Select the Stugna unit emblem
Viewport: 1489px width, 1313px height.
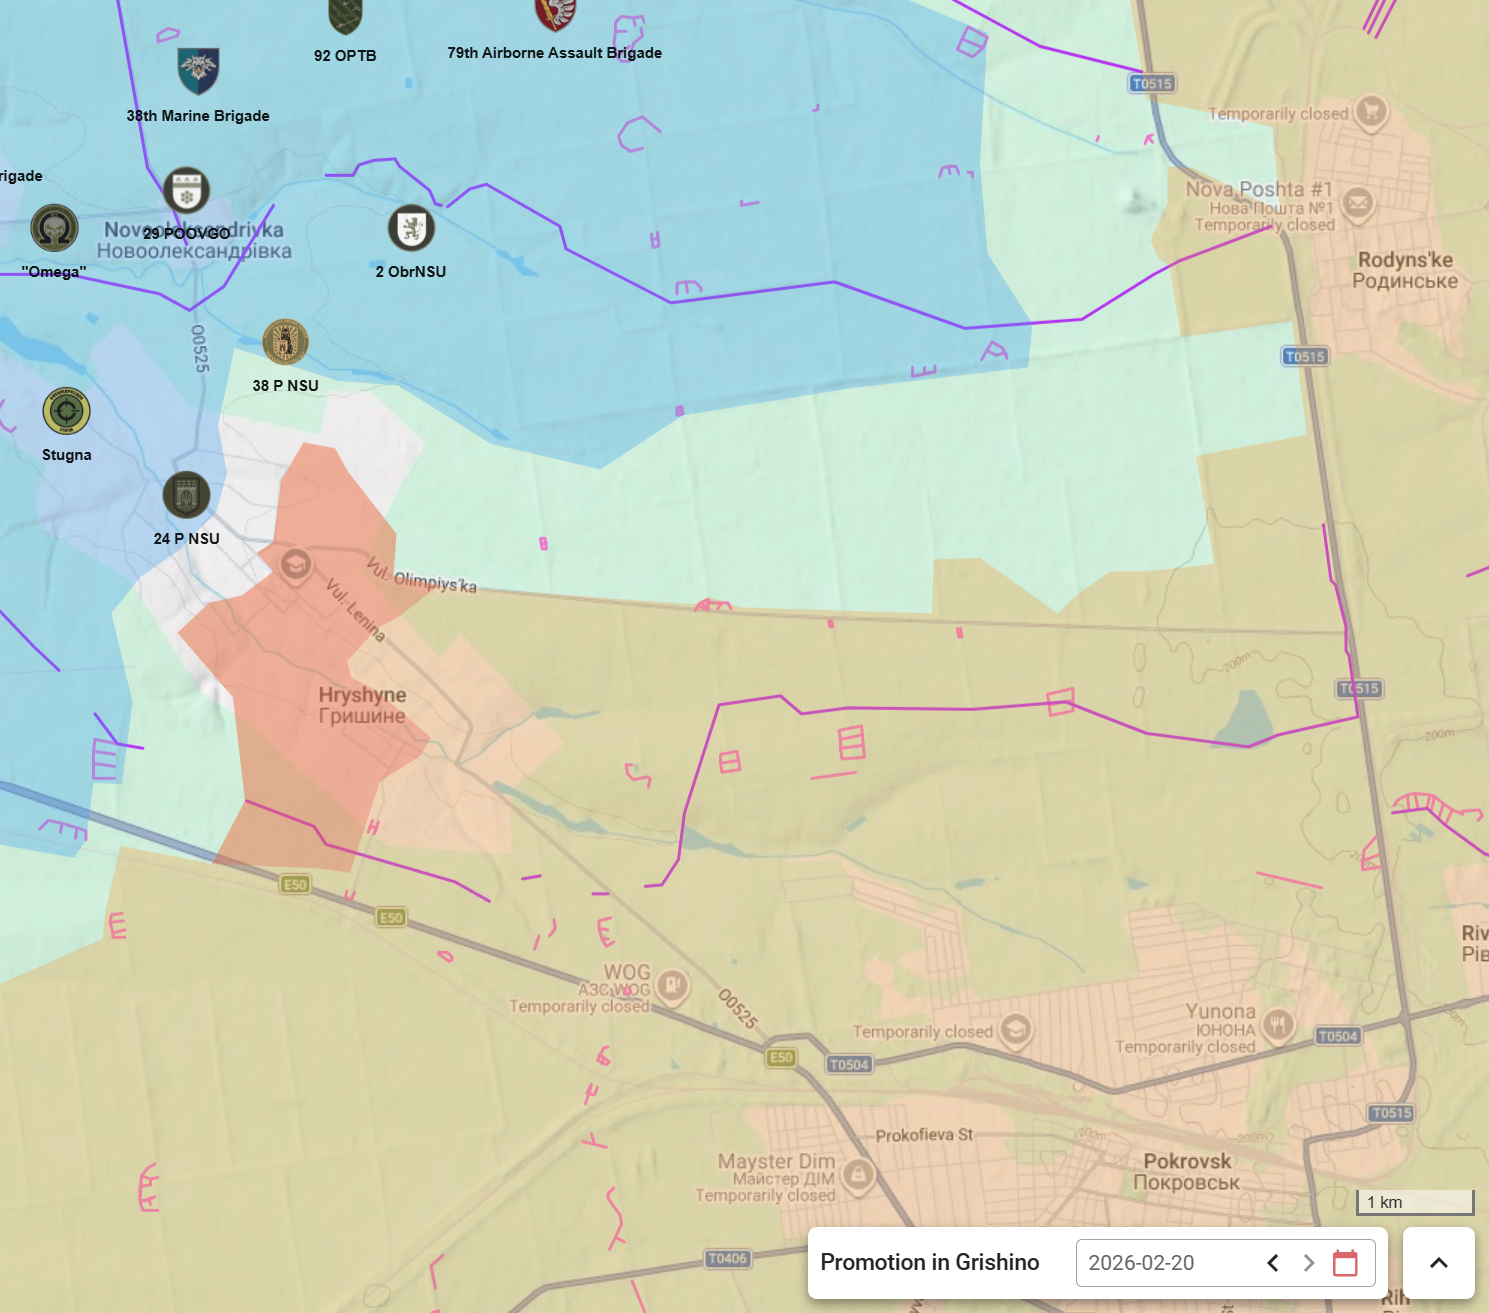pos(66,411)
